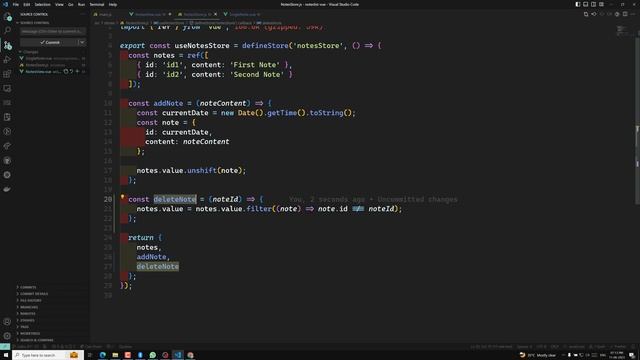Open the Accounts icon in activity bar
Screen dimensions: 640x360
point(7,322)
